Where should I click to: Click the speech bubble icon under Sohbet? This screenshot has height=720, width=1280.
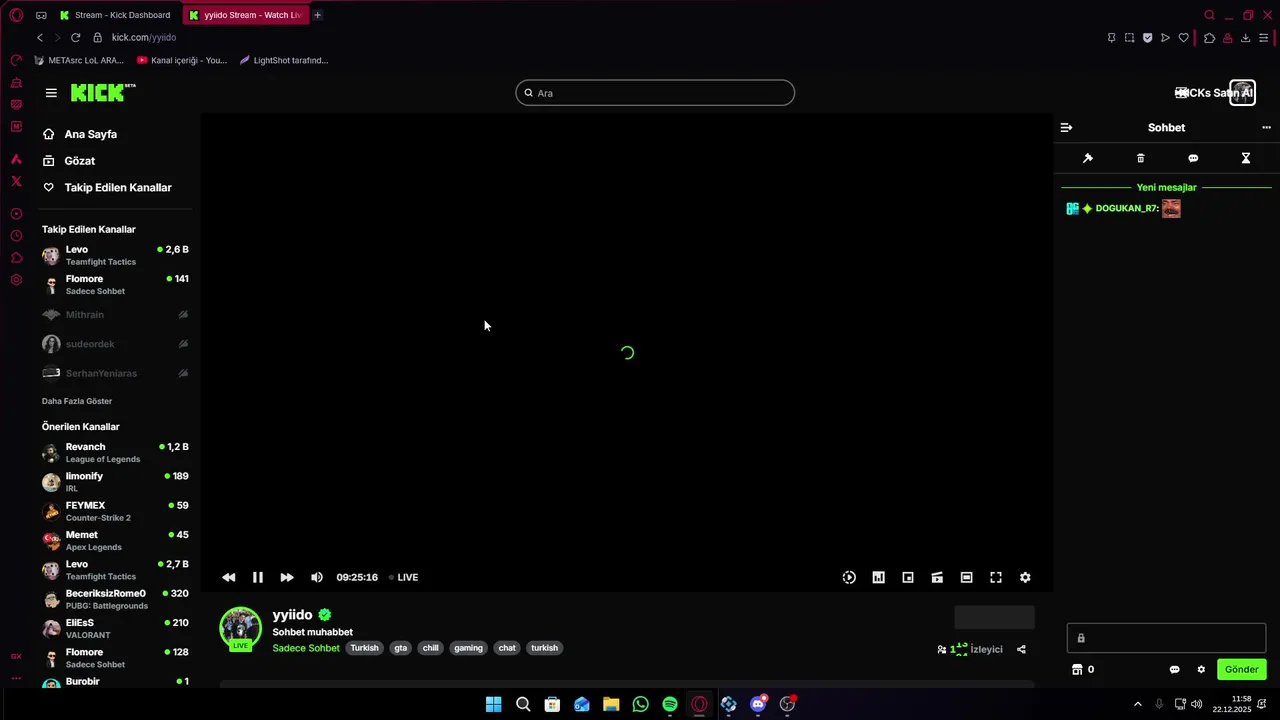click(x=1193, y=158)
